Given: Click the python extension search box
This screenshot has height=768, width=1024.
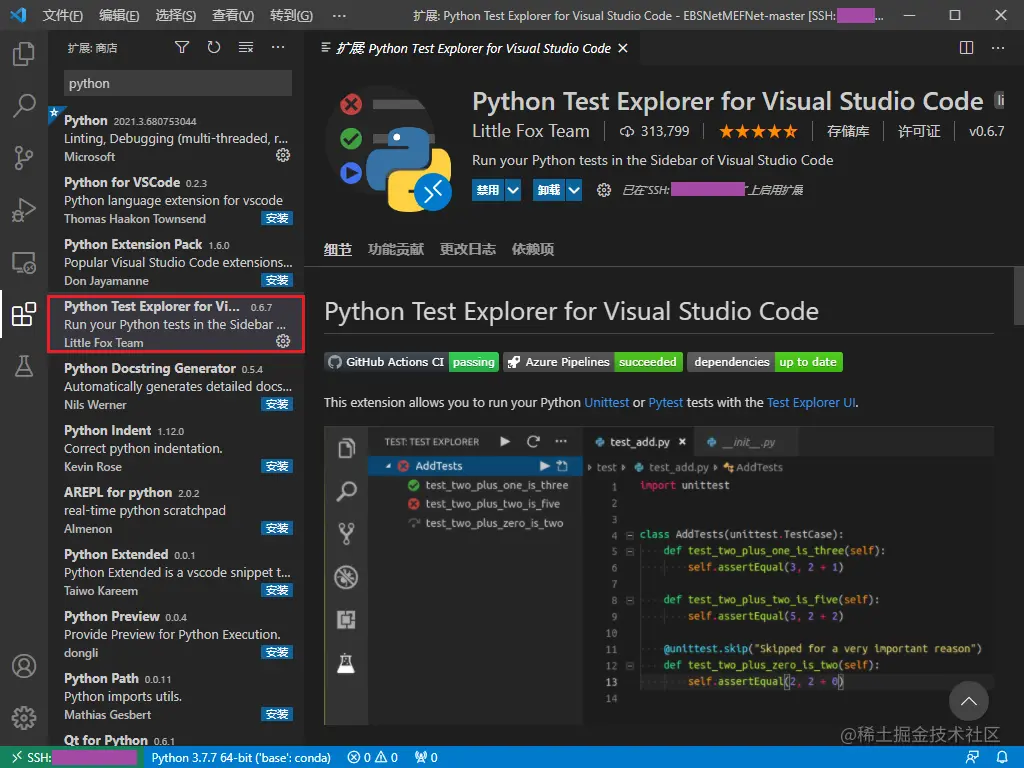Looking at the screenshot, I should tap(178, 83).
